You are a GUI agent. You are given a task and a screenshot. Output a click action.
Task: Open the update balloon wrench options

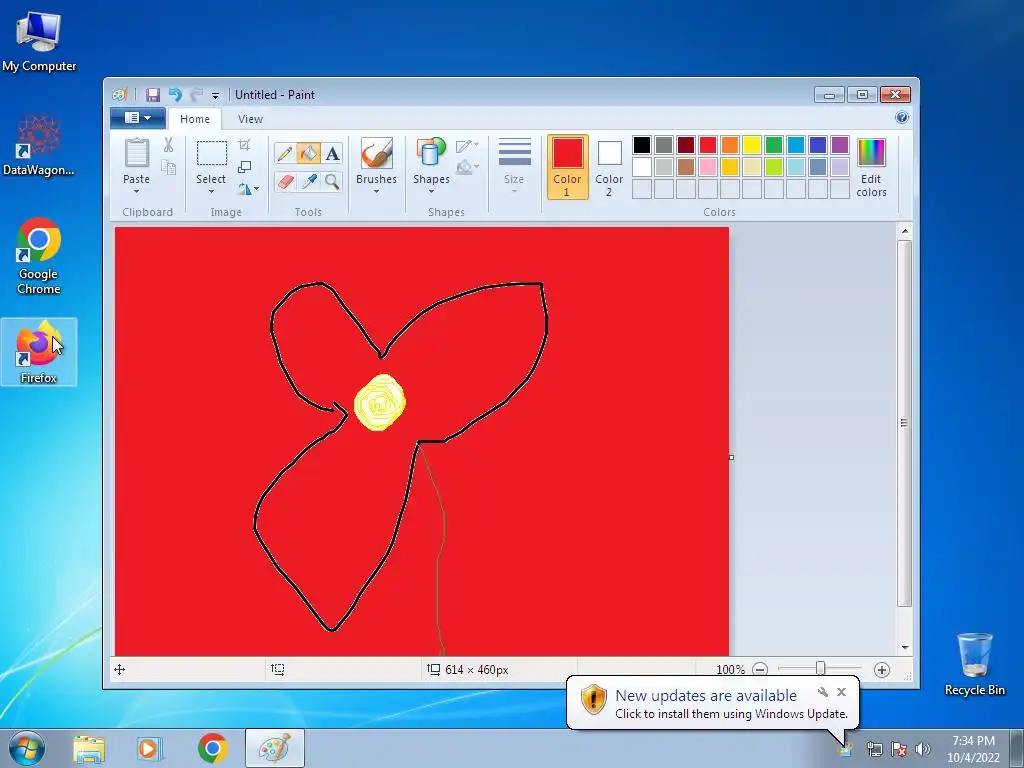click(823, 692)
